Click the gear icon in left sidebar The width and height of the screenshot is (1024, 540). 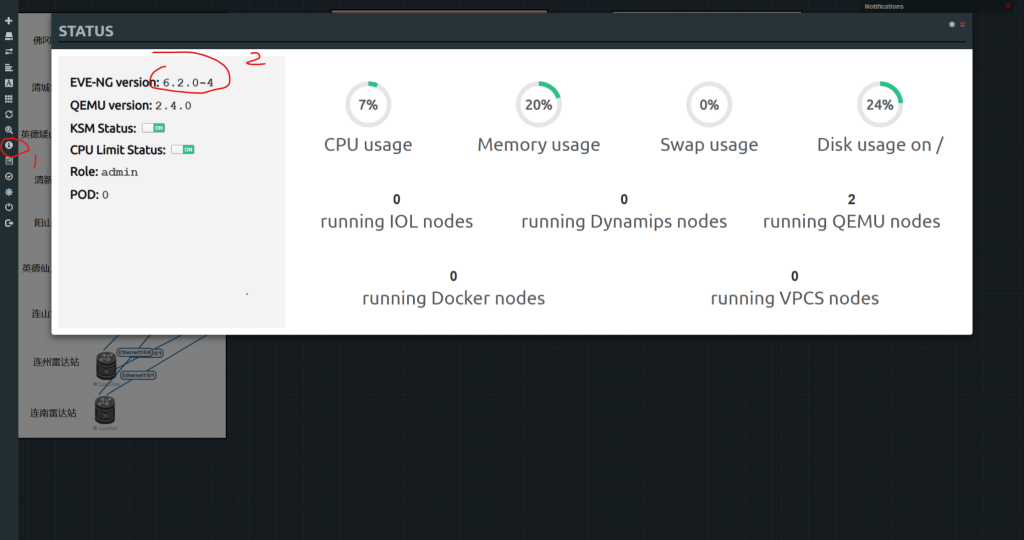tap(9, 191)
